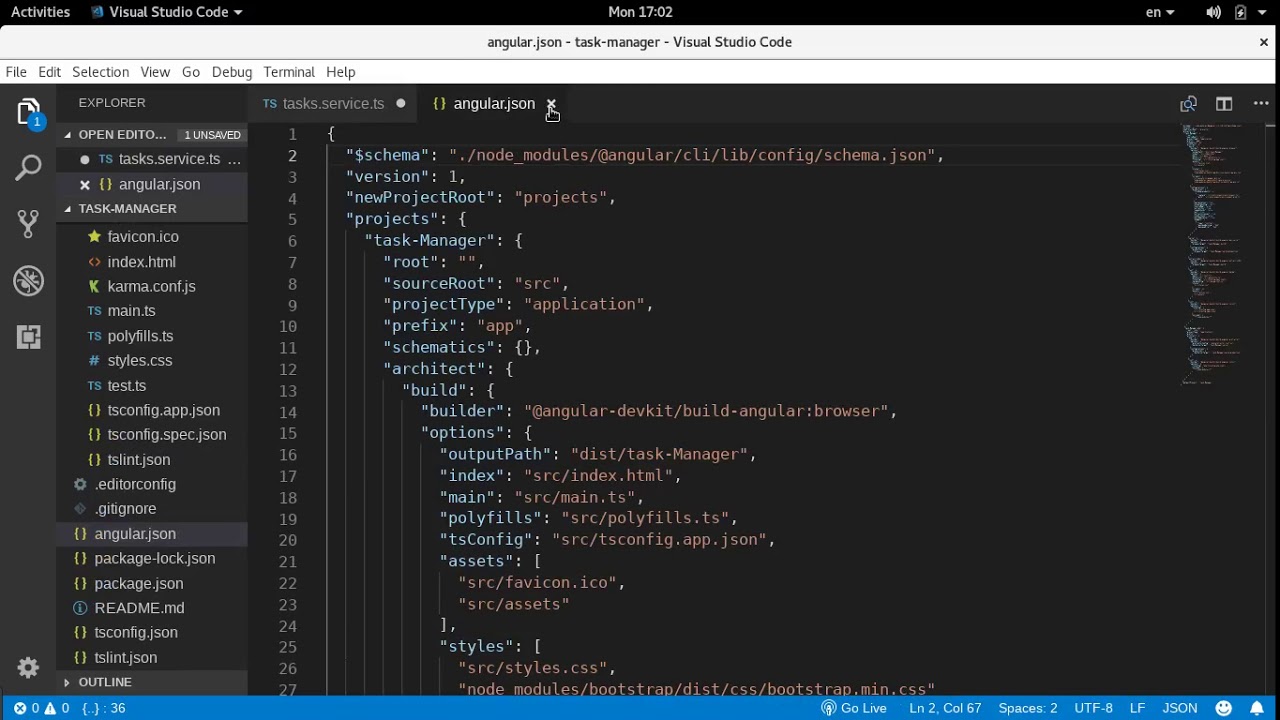Change indentation Spaces: 2
Image resolution: width=1280 pixels, height=720 pixels.
[x=1028, y=708]
